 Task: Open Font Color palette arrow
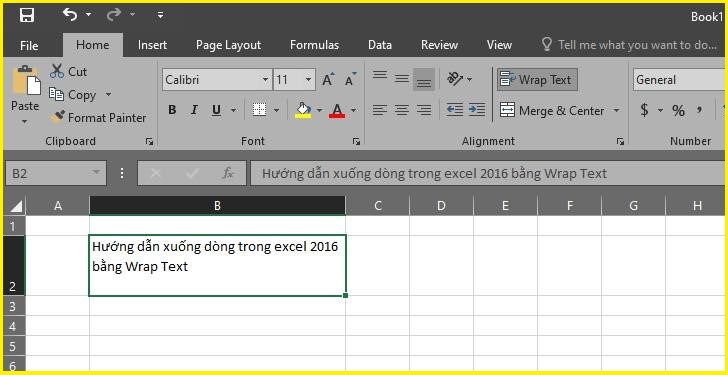click(x=353, y=110)
